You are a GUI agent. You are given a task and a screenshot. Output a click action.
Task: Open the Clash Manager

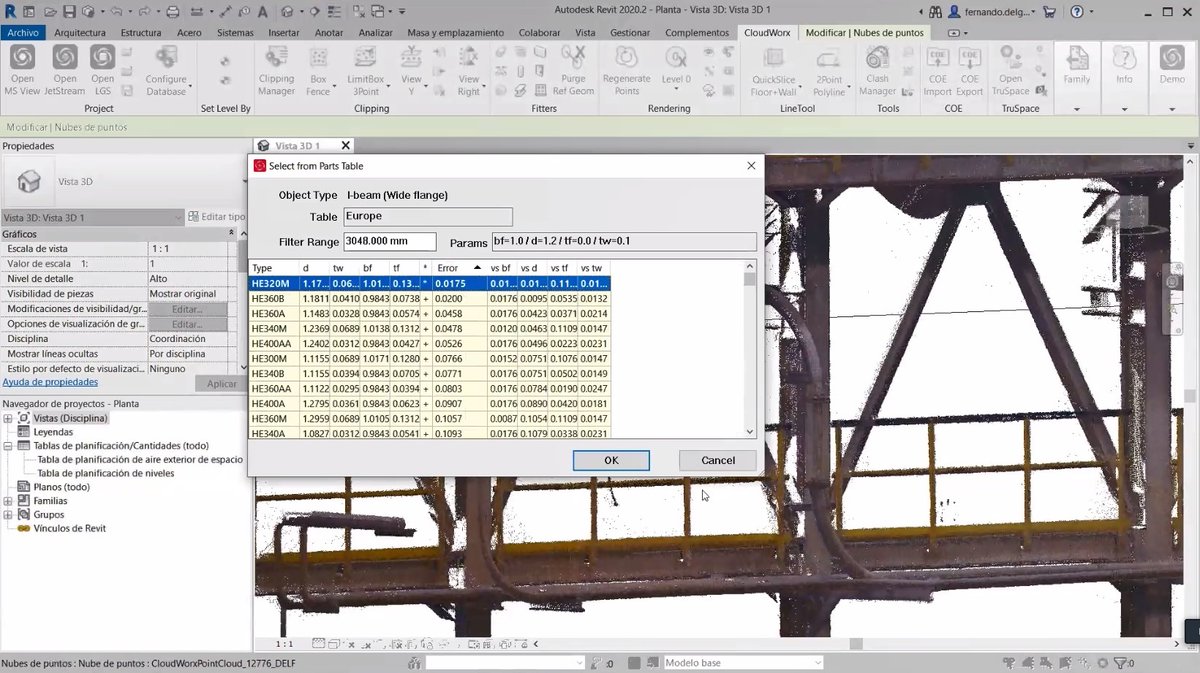pyautogui.click(x=877, y=70)
